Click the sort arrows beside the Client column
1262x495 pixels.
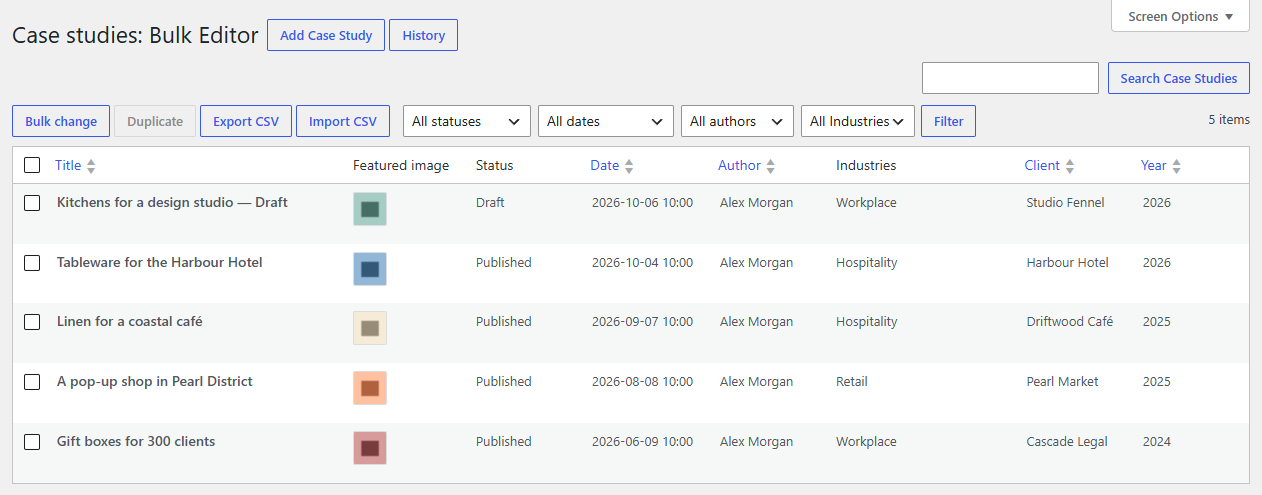point(1070,166)
